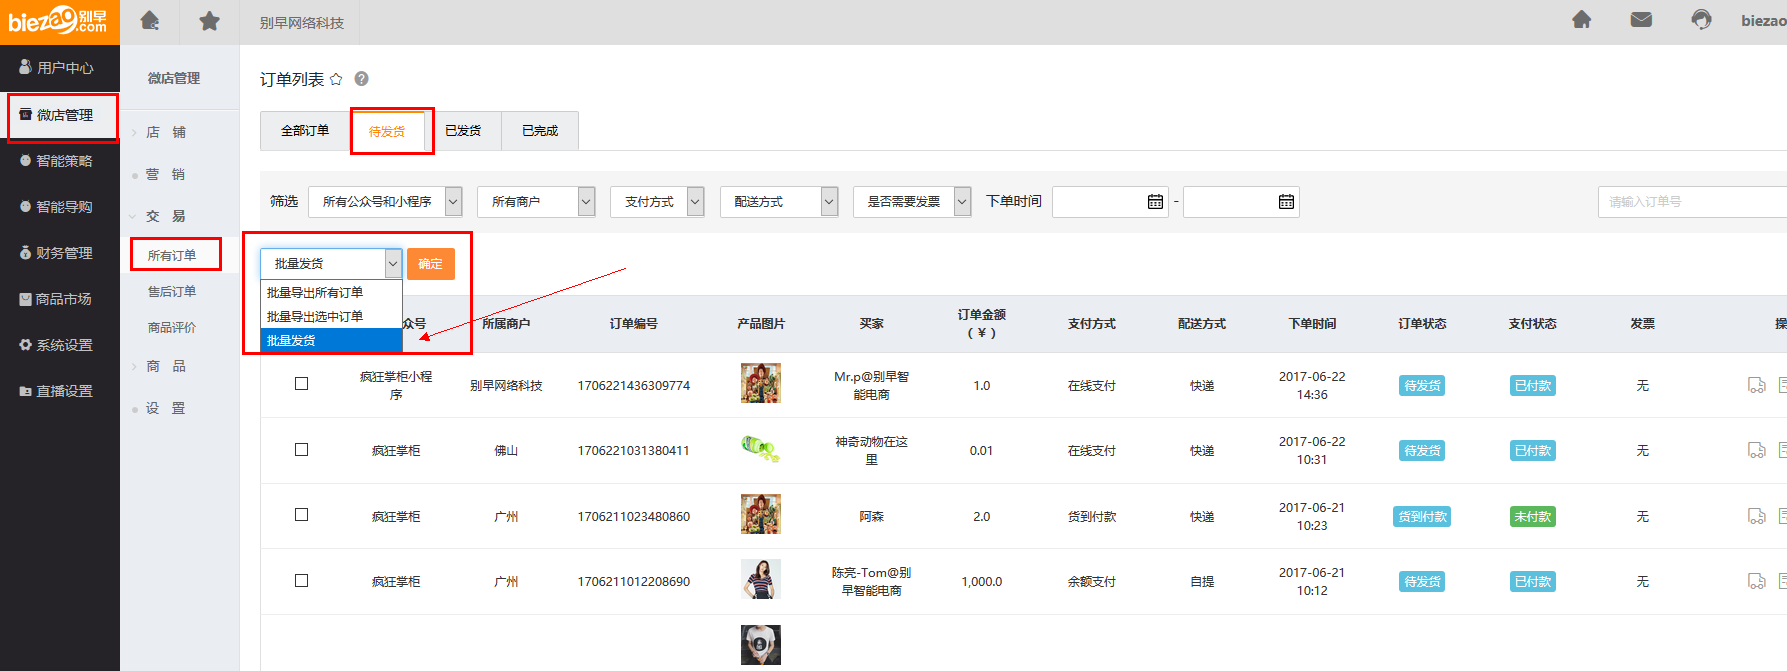Click the home icon in top bar

(x=150, y=21)
